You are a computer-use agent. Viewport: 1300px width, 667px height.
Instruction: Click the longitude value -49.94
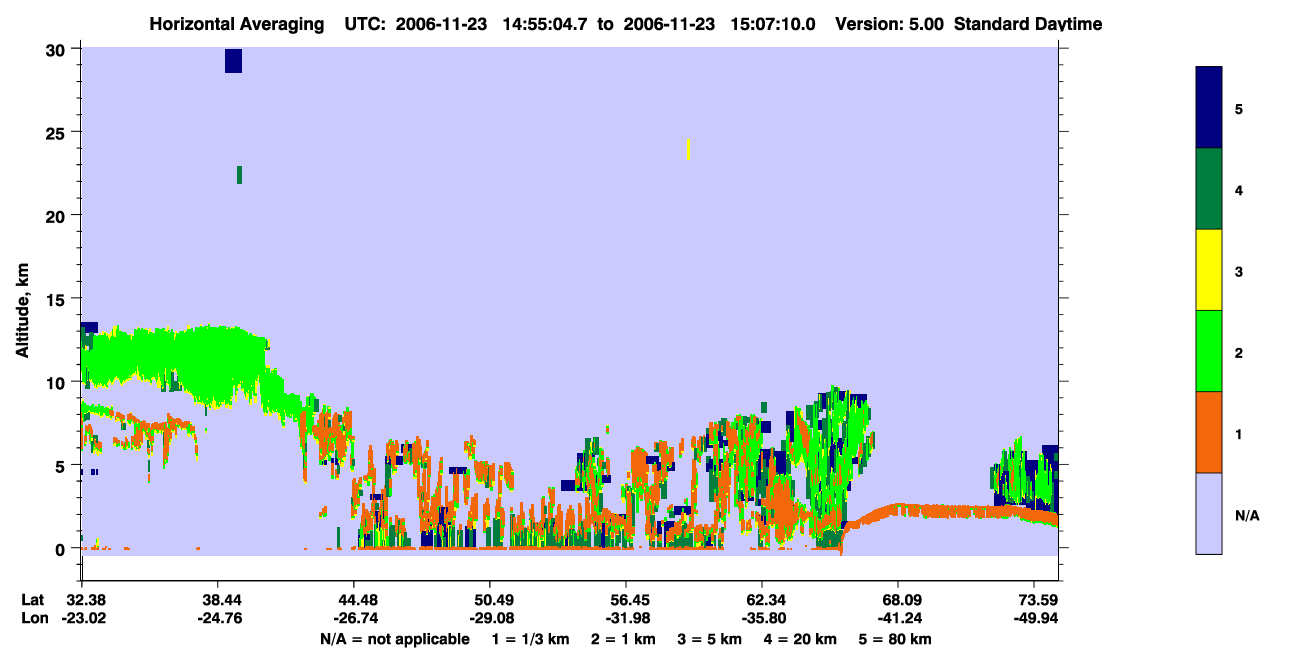point(1034,618)
